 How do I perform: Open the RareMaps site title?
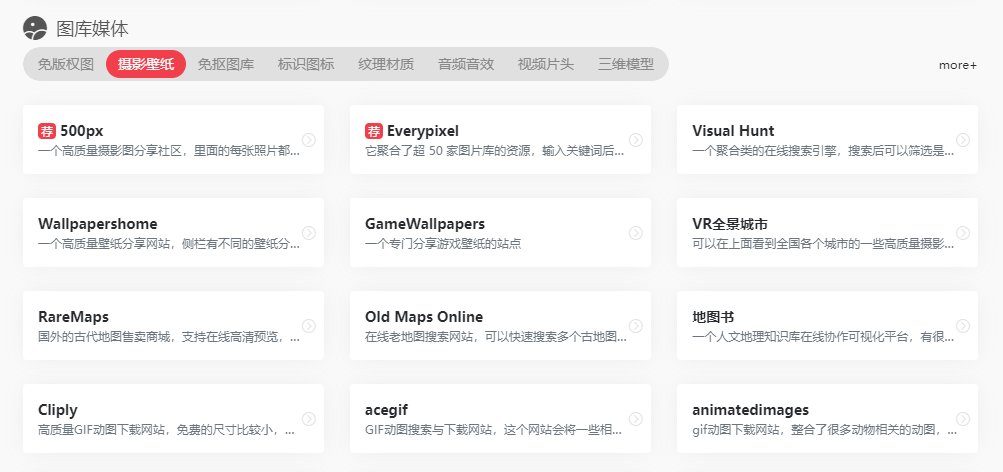click(x=74, y=317)
